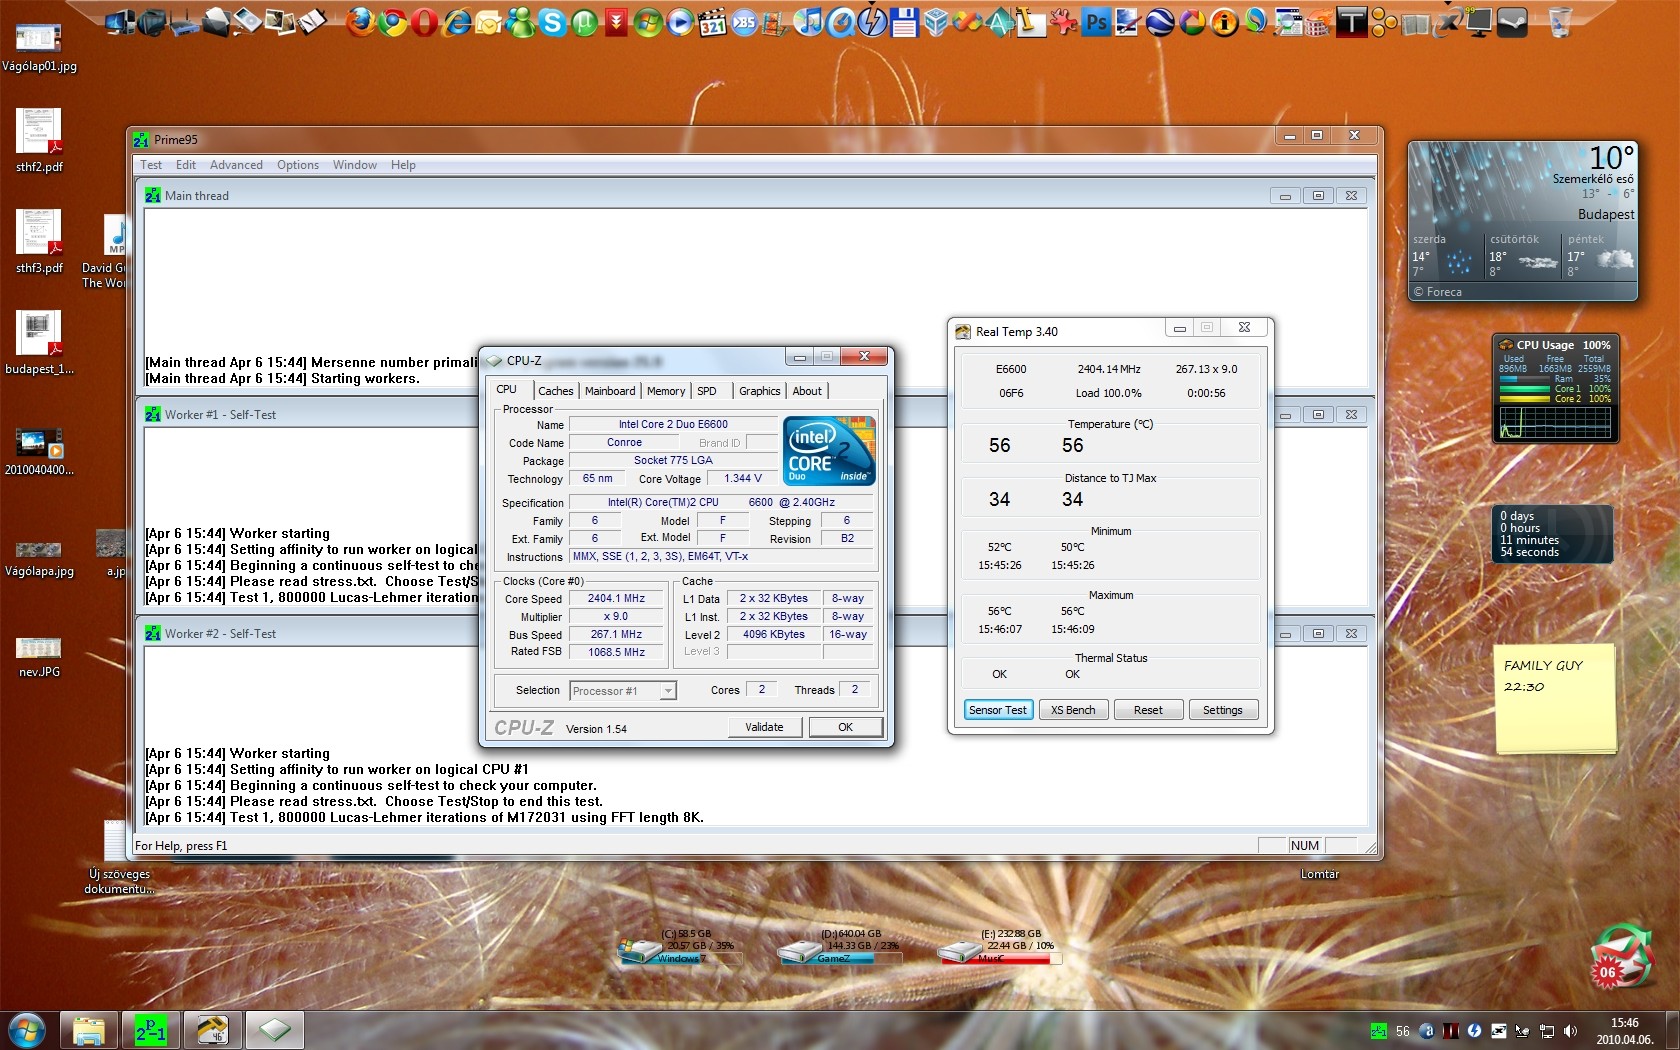Open Picasa from the top dock
This screenshot has width=1680, height=1050.
click(1192, 21)
